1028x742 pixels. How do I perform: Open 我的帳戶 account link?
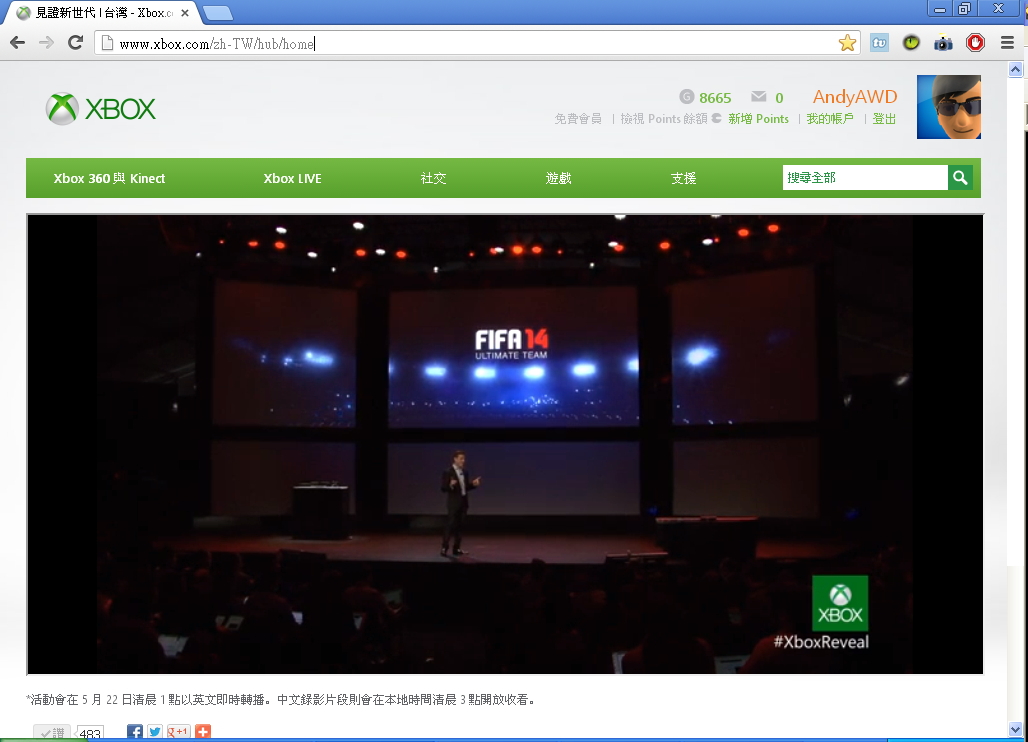830,119
